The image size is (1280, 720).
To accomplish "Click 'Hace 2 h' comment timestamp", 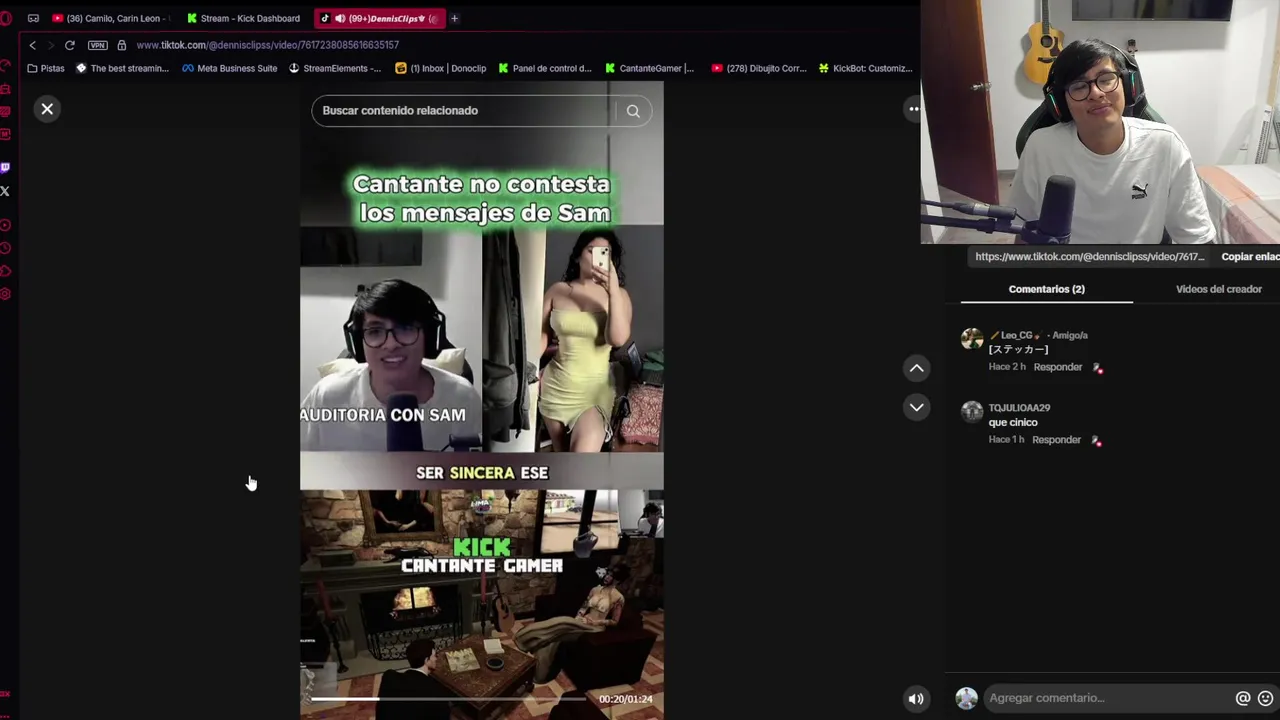I will click(1007, 367).
